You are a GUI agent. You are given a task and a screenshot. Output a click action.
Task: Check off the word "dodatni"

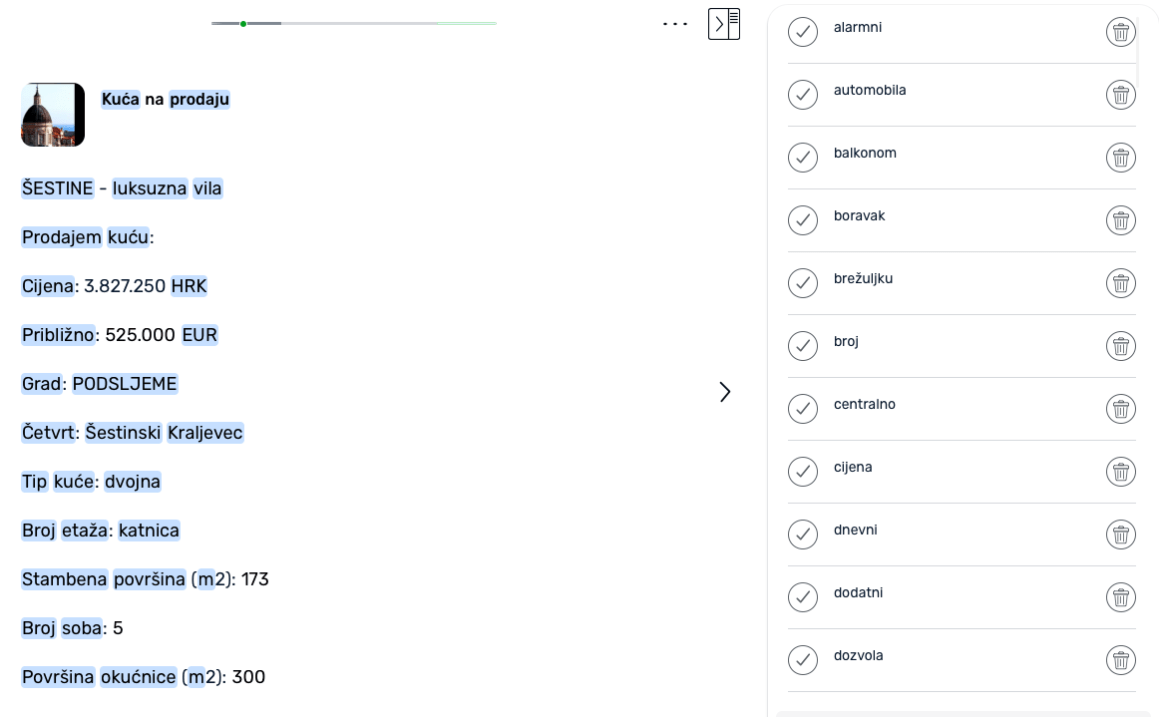tap(803, 597)
